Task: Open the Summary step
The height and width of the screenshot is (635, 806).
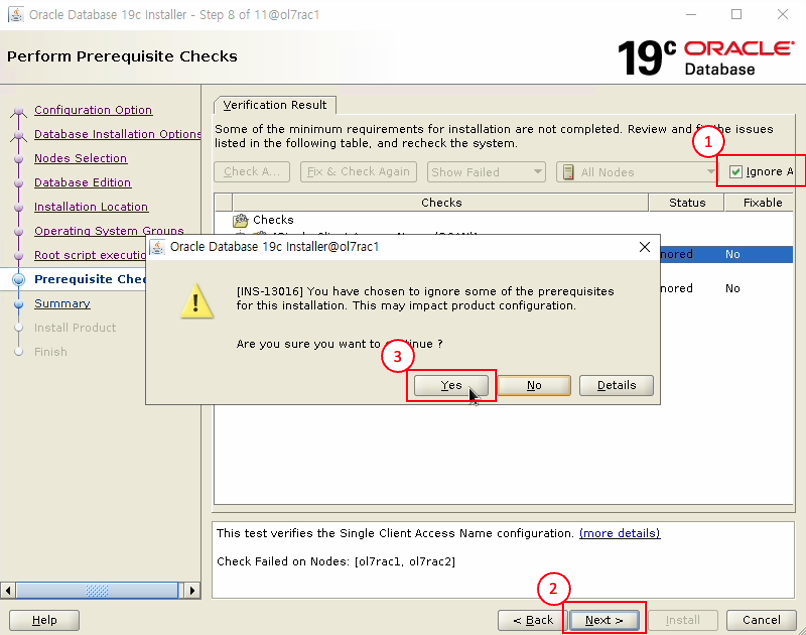Action: (62, 303)
